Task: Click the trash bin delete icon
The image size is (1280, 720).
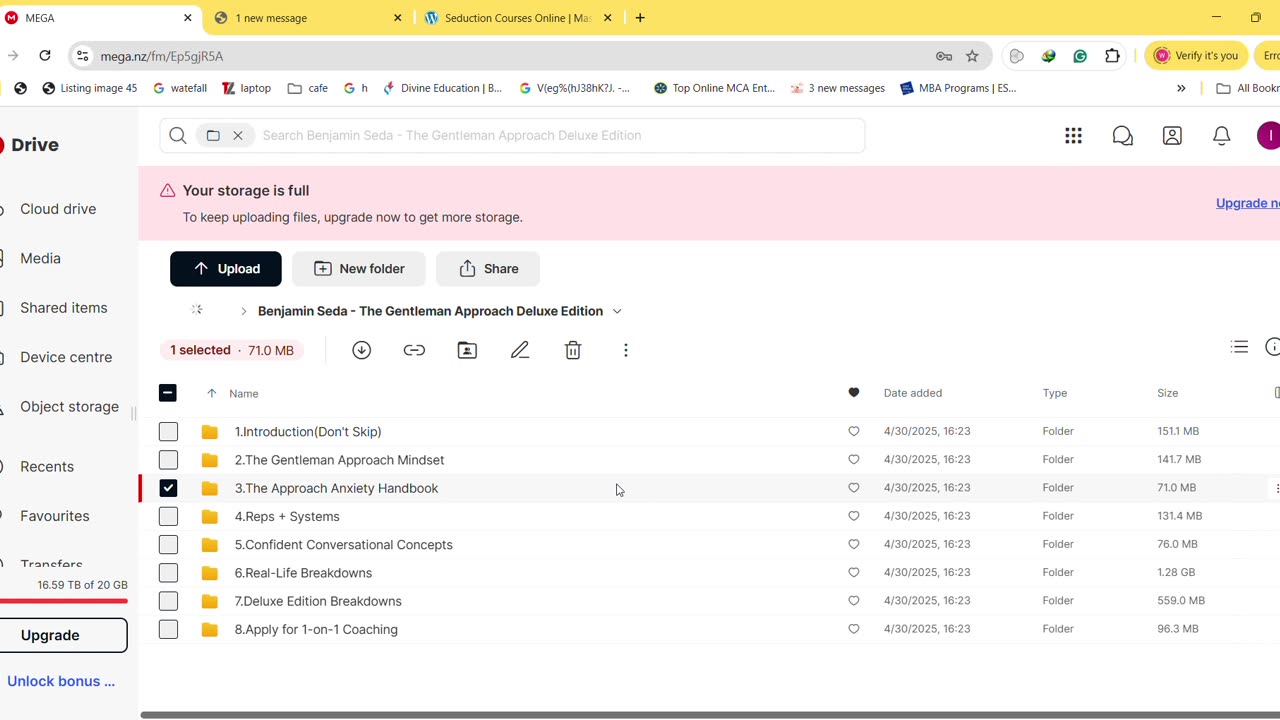Action: pos(573,350)
